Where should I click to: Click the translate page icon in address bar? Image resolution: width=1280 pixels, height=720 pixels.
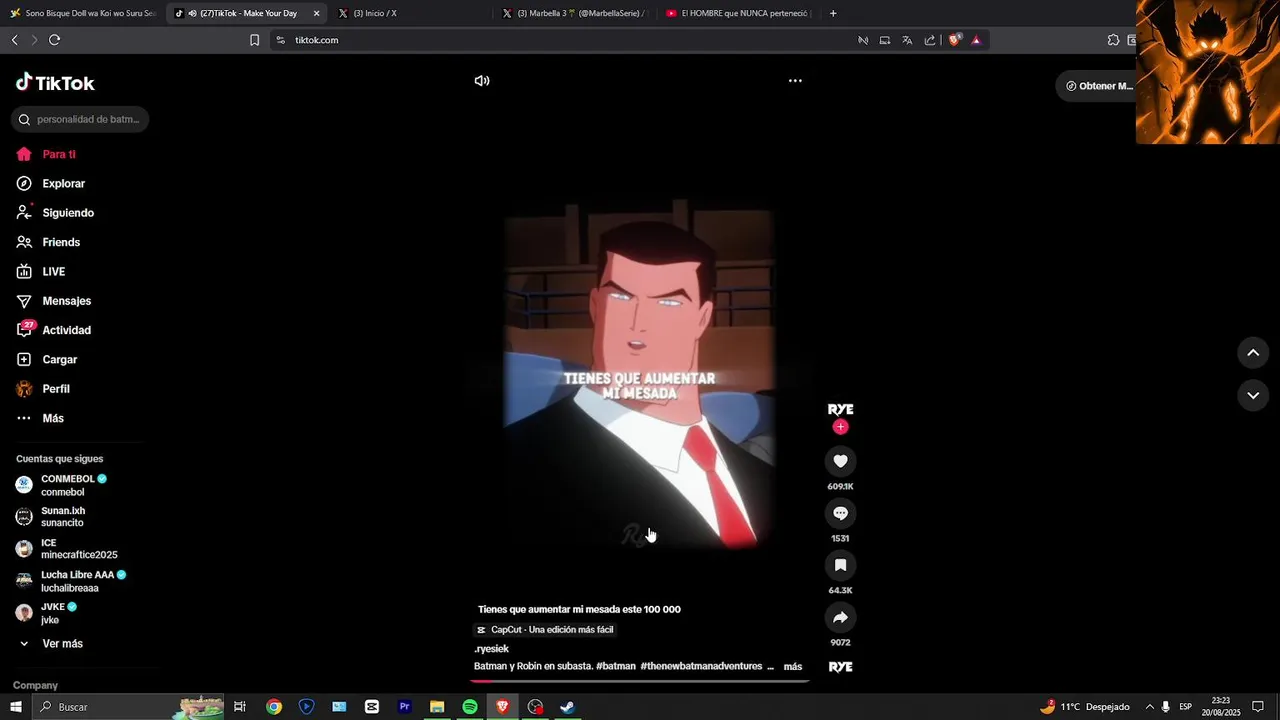point(907,40)
